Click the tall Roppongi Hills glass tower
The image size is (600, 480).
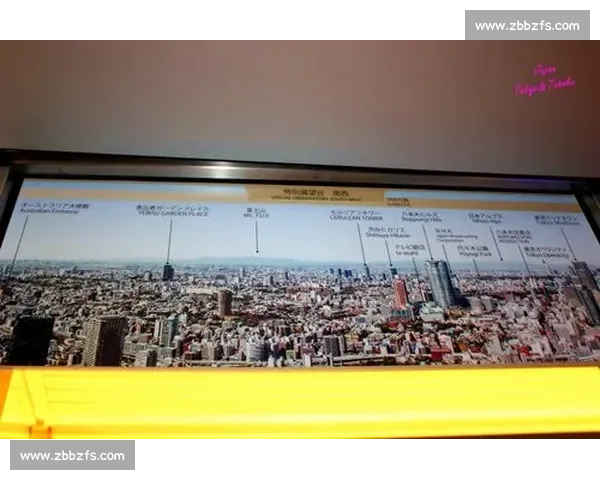point(441,283)
